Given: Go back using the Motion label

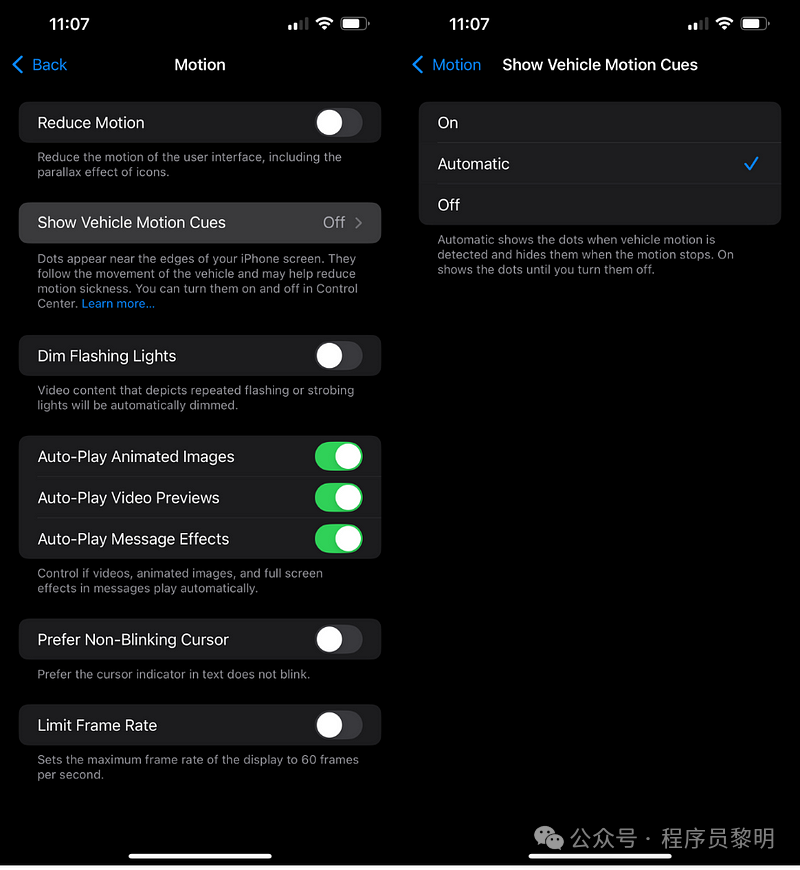Looking at the screenshot, I should point(457,65).
